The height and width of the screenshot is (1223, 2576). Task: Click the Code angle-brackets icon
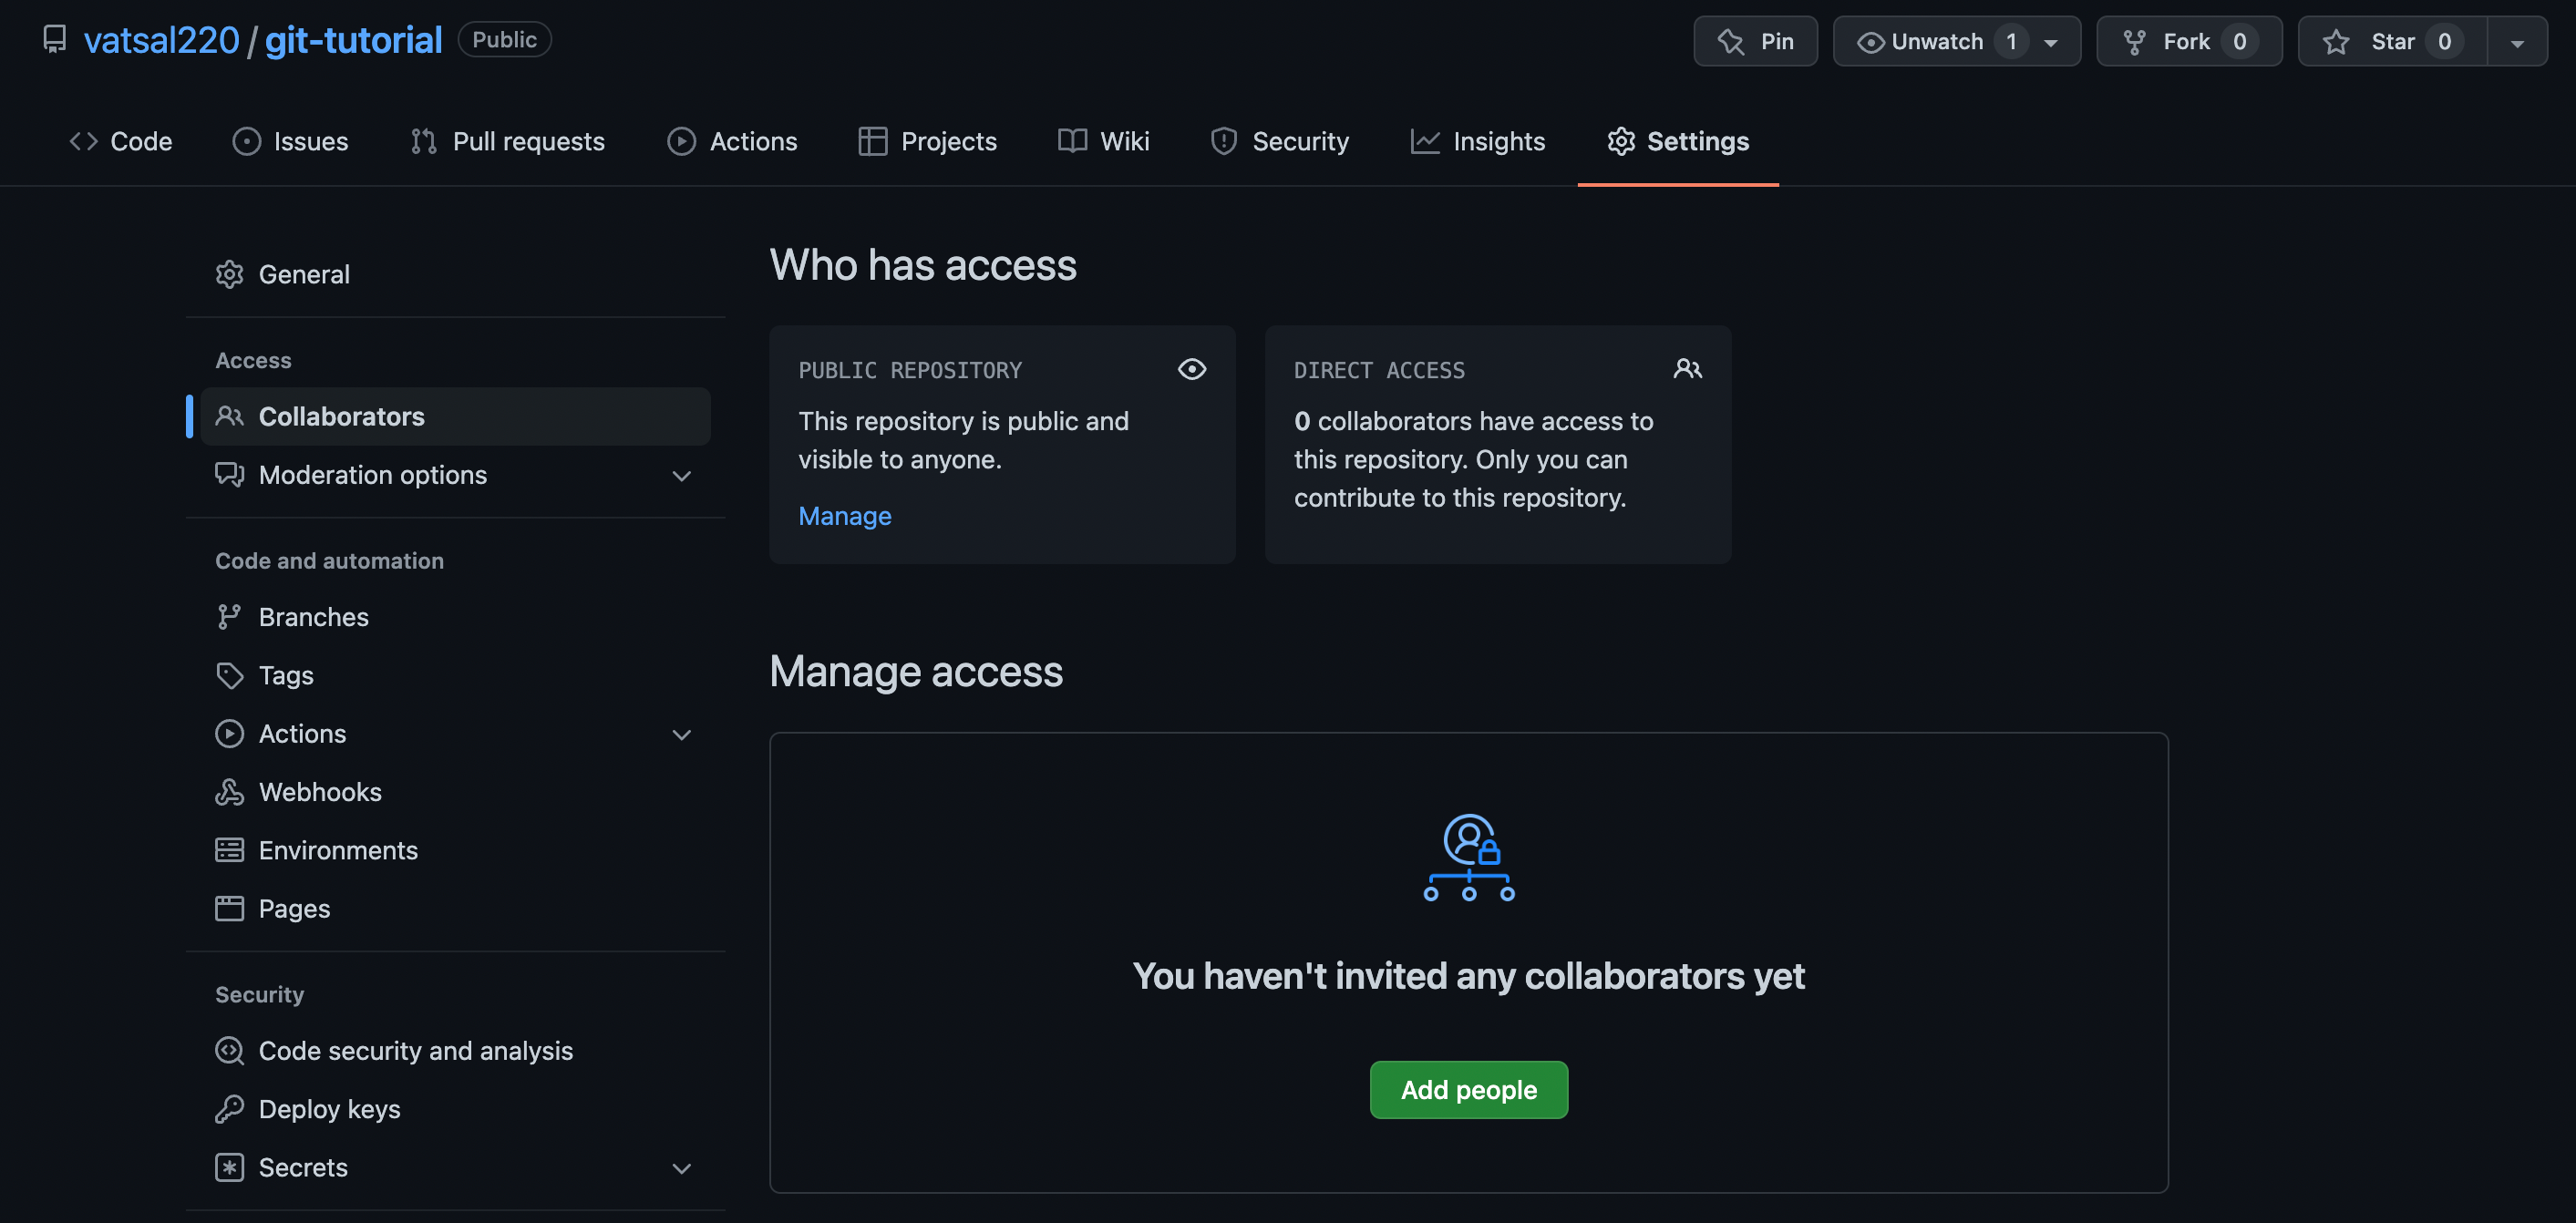pyautogui.click(x=84, y=141)
